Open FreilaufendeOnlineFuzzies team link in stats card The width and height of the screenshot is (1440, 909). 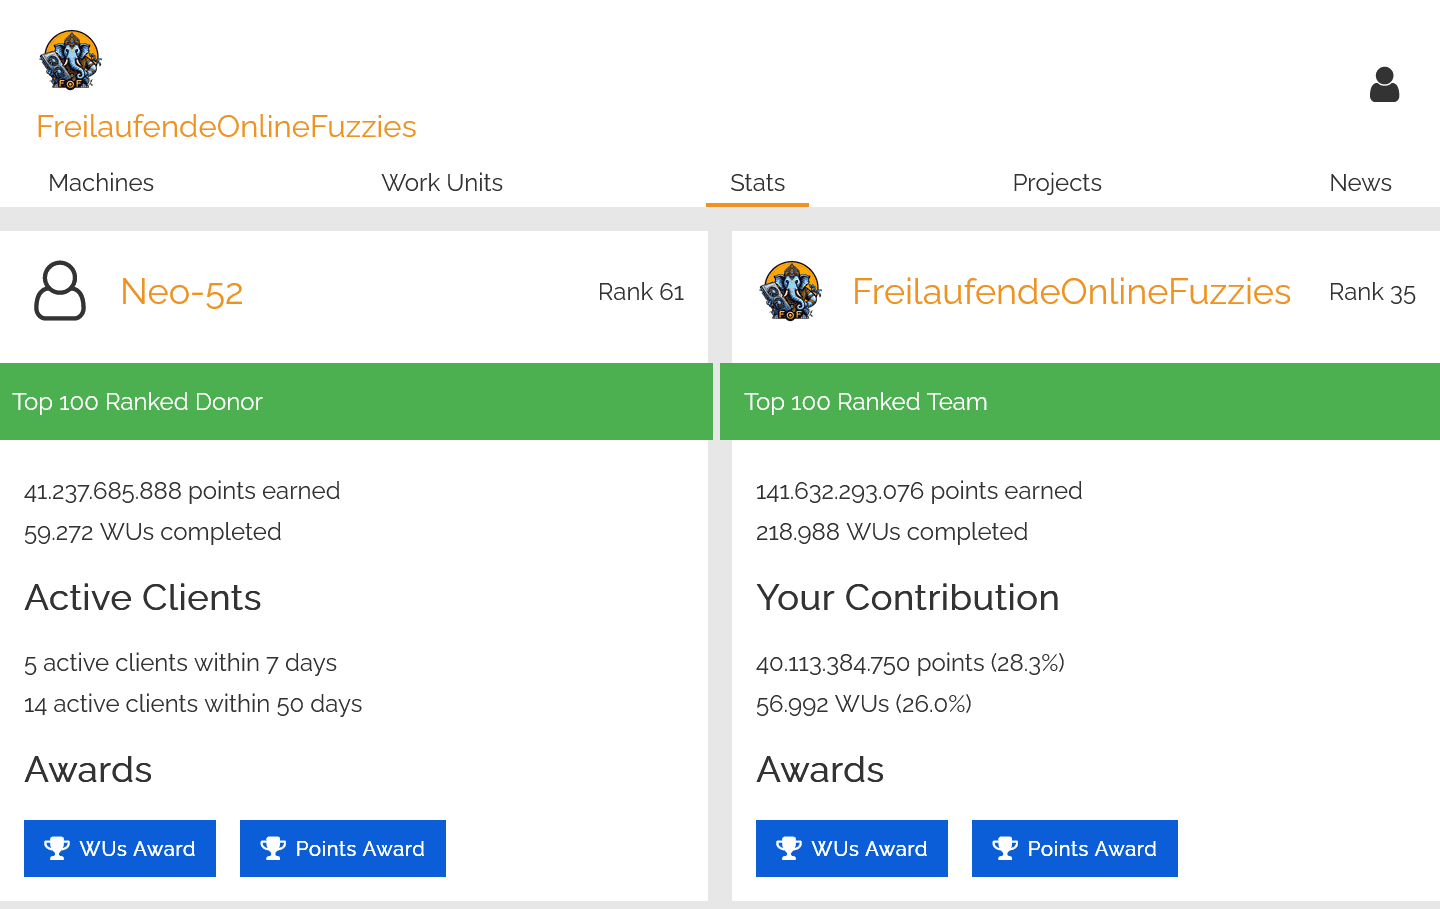click(x=1071, y=292)
